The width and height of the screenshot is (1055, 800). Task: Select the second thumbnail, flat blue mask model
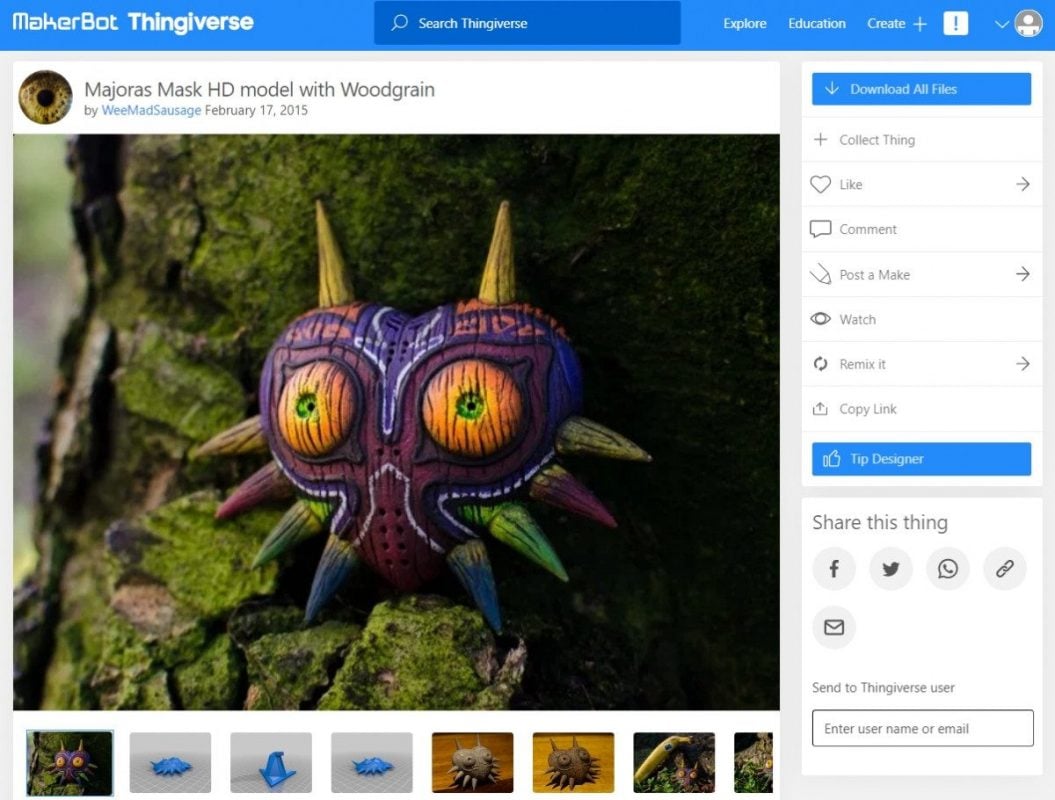click(x=170, y=763)
